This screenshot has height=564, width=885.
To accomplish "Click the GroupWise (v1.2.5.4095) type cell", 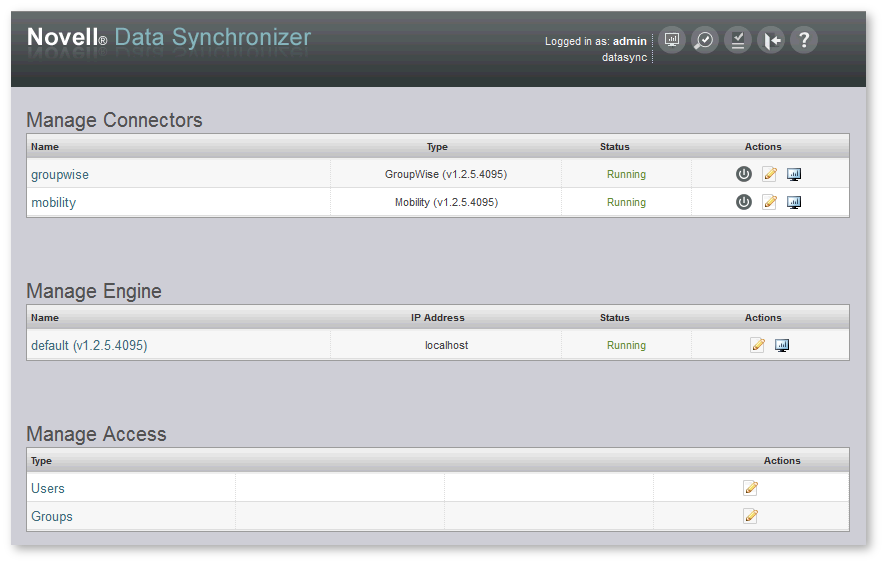I will (446, 174).
